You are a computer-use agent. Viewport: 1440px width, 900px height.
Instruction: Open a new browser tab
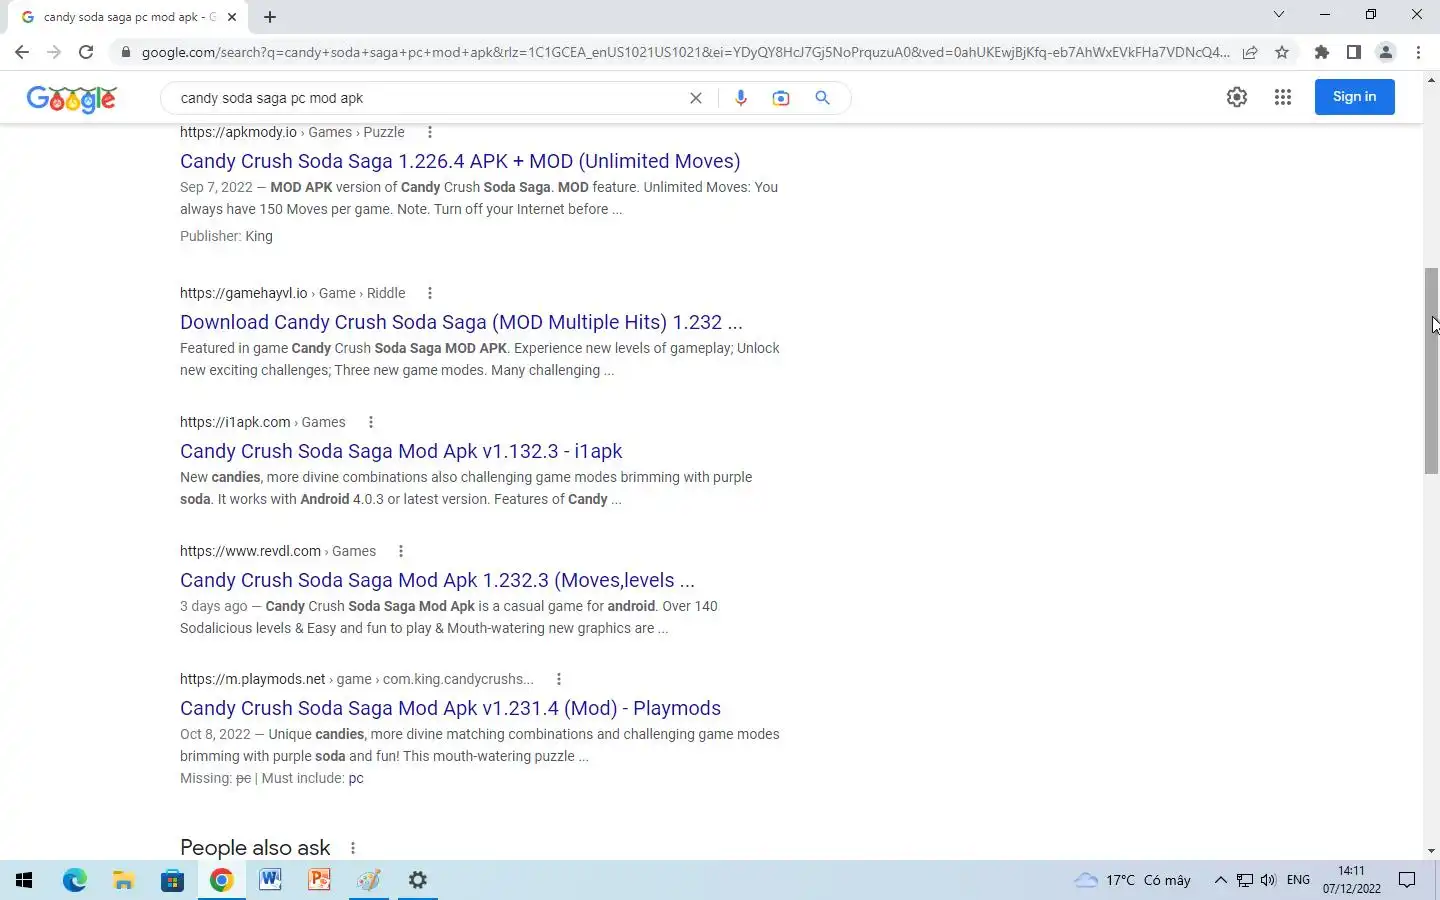click(x=270, y=17)
